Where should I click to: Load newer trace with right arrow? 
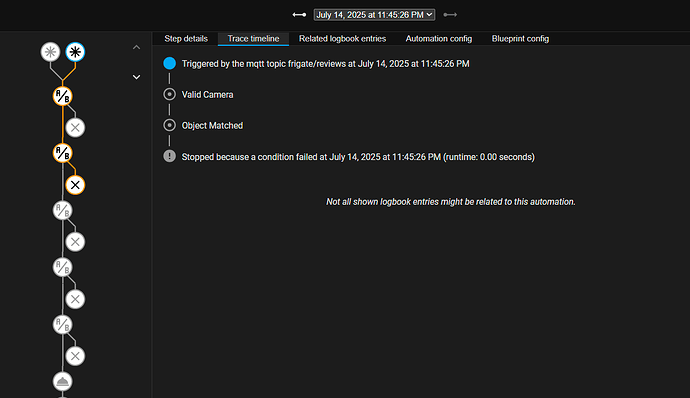pos(450,15)
